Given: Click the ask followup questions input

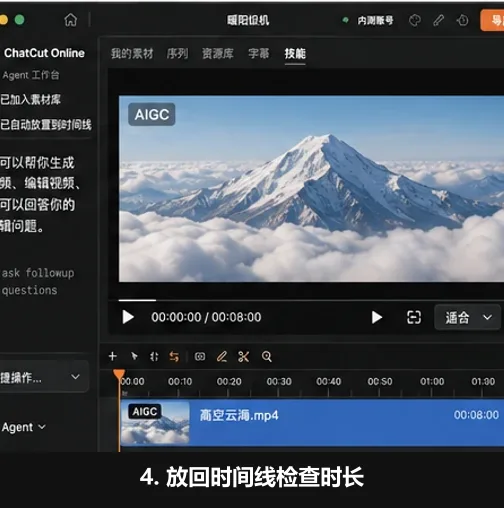Looking at the screenshot, I should (38, 282).
